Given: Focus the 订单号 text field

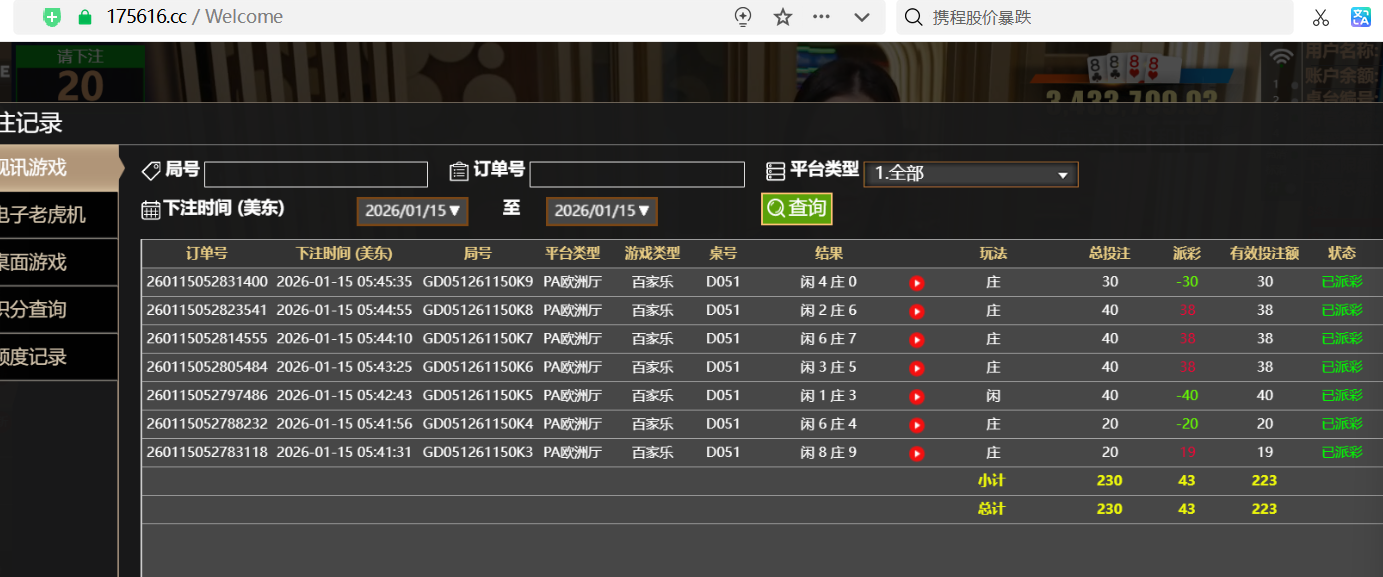Looking at the screenshot, I should (636, 175).
